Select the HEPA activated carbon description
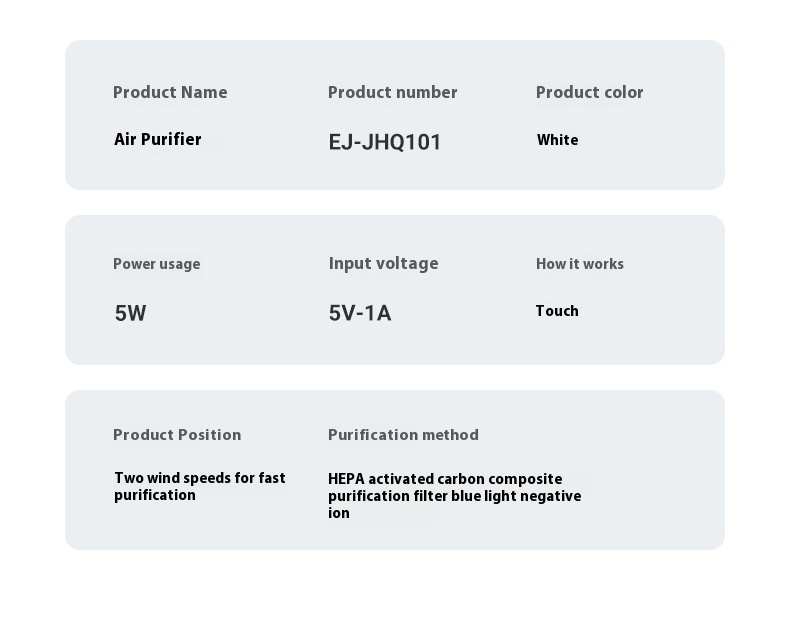 click(x=454, y=496)
